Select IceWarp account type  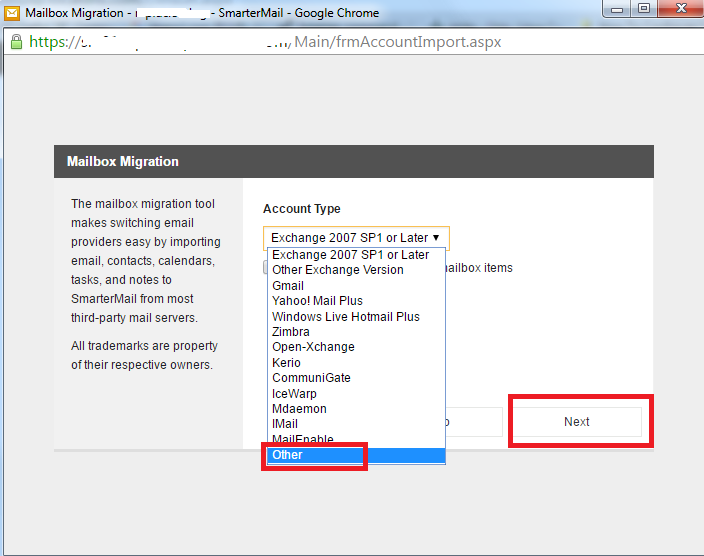356,393
